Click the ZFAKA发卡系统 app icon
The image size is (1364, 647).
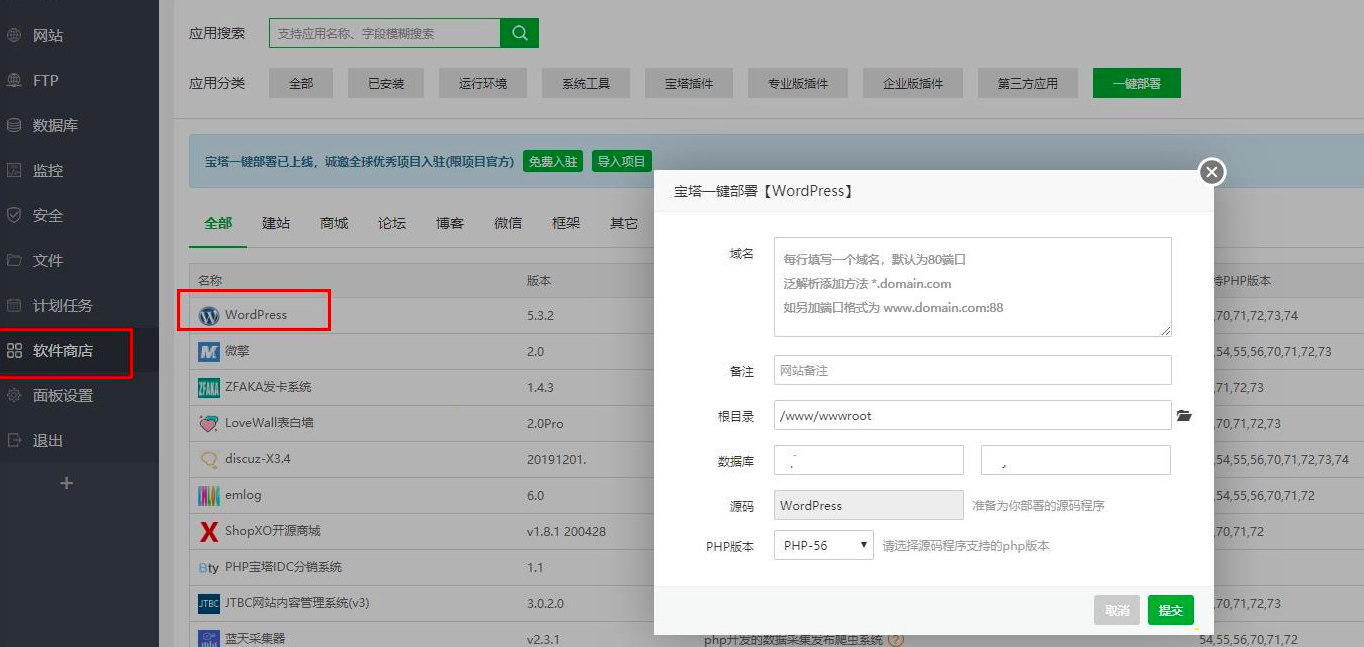click(x=209, y=387)
